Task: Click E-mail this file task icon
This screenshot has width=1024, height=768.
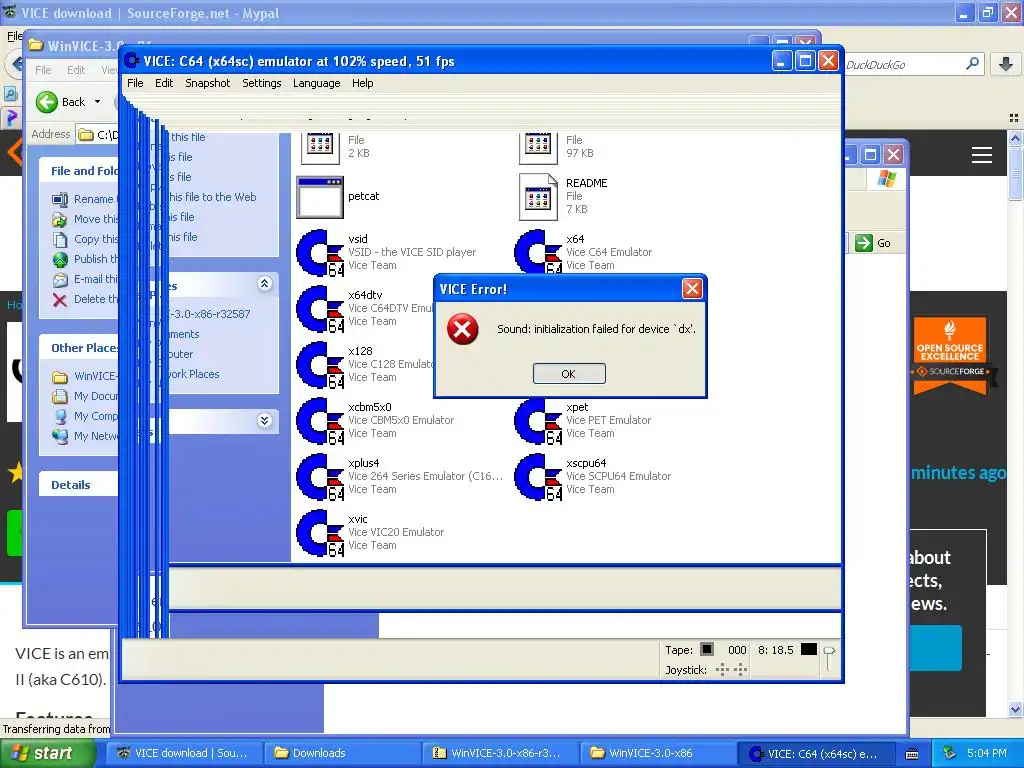Action: point(60,280)
